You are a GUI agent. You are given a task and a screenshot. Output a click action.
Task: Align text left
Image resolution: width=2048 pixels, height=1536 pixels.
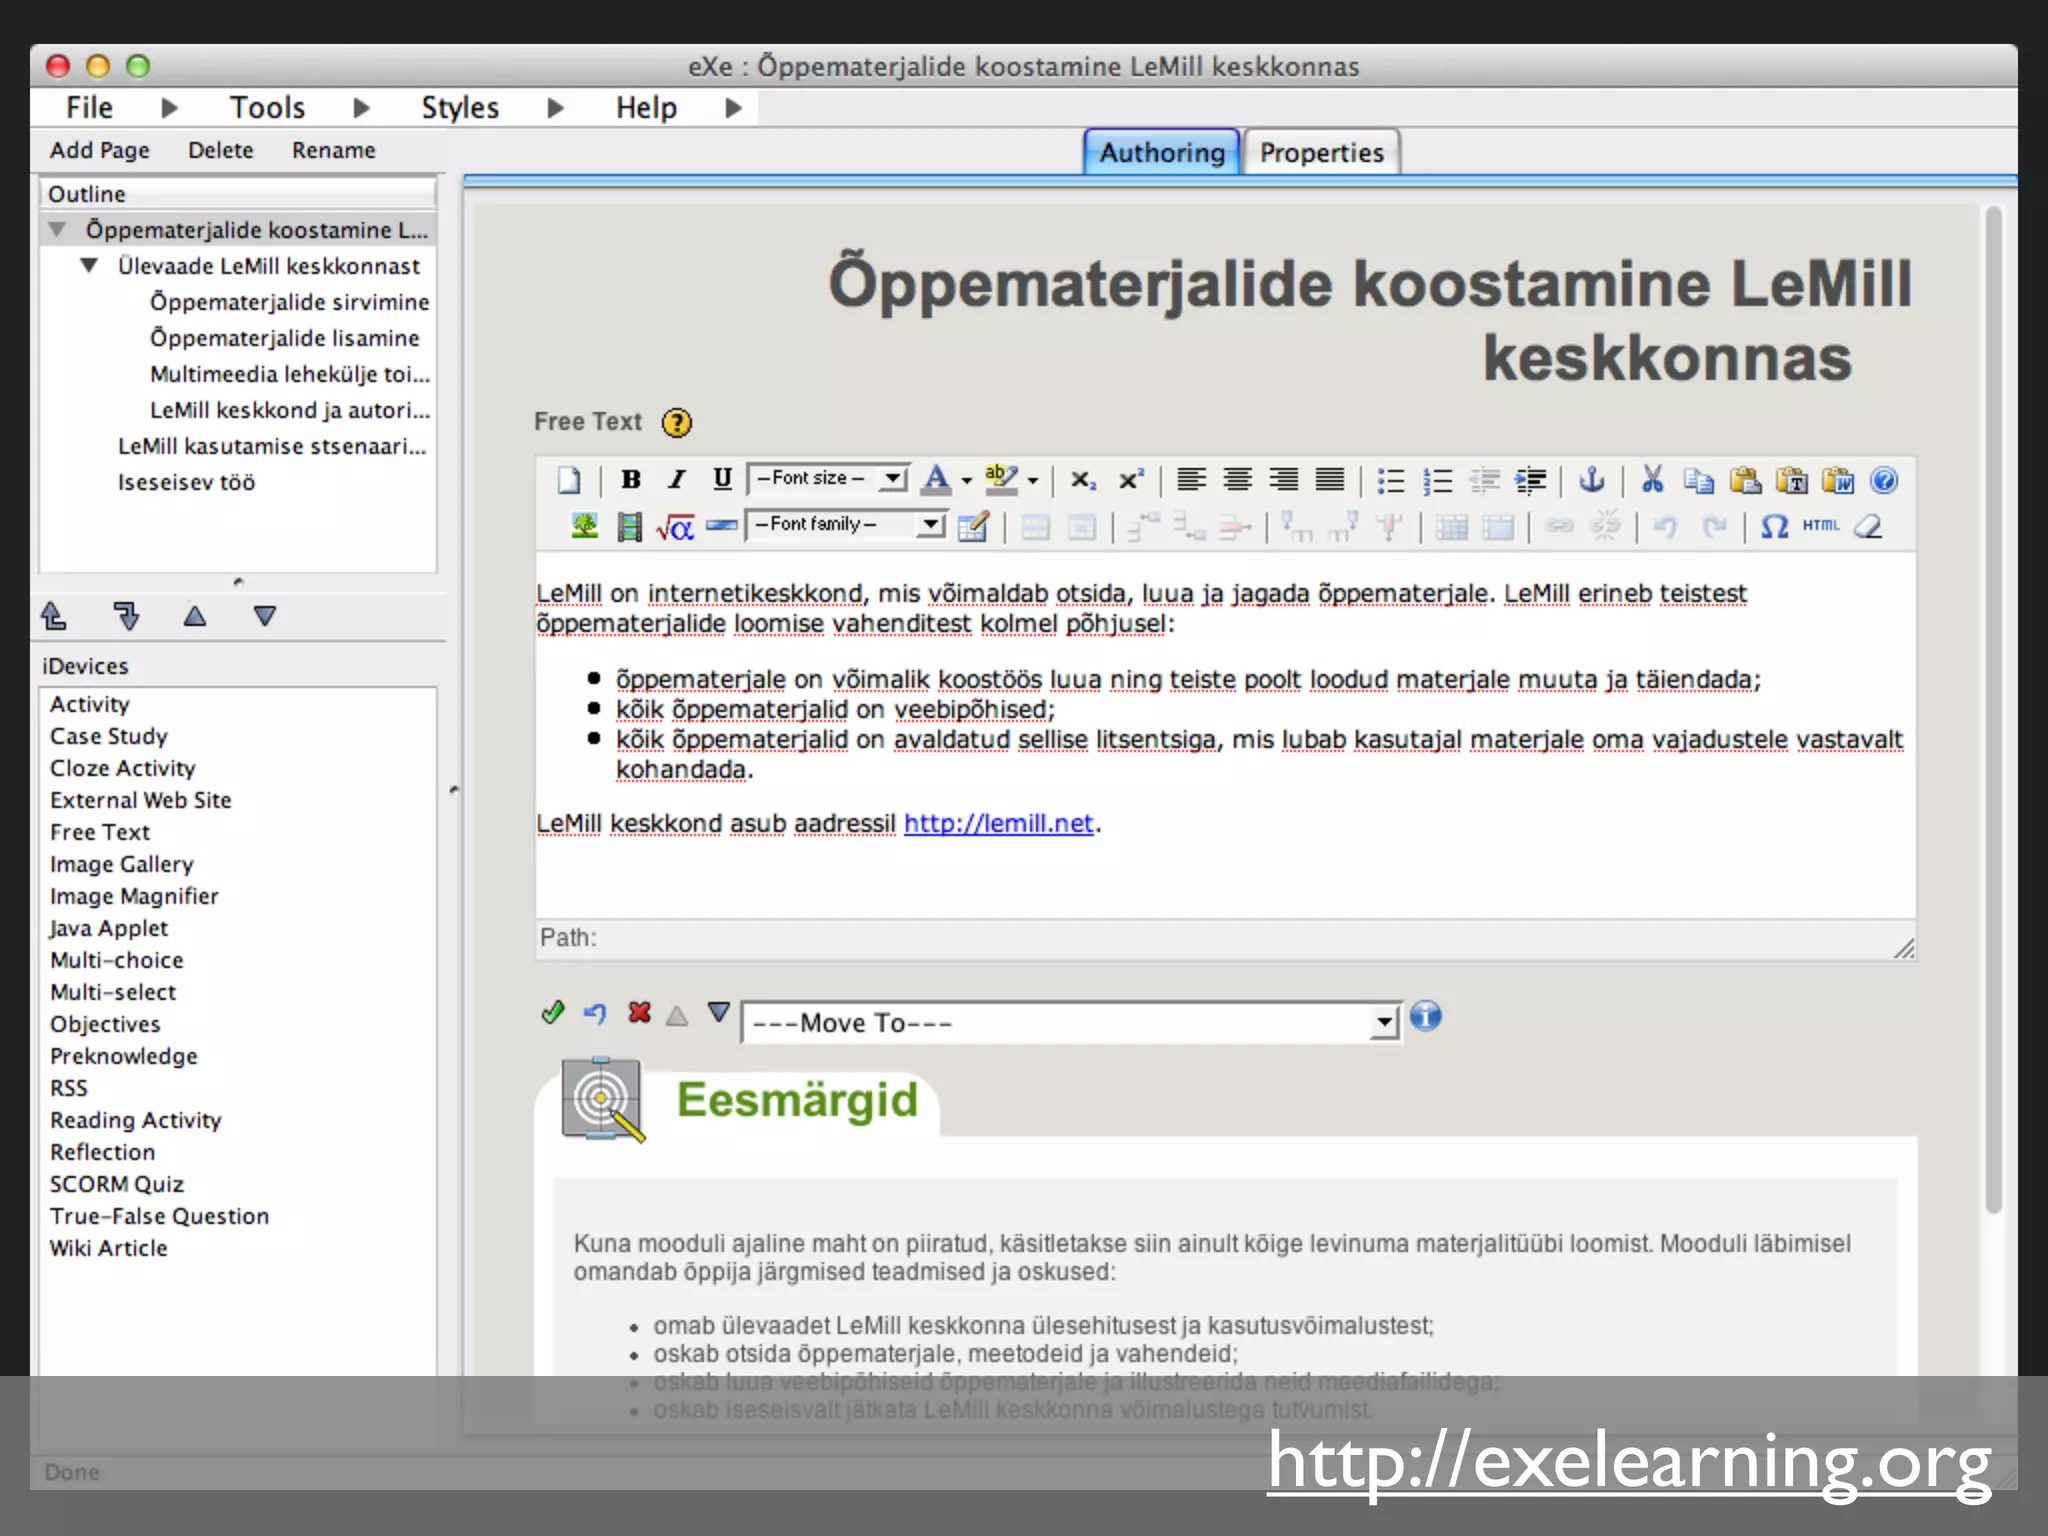(x=1191, y=480)
